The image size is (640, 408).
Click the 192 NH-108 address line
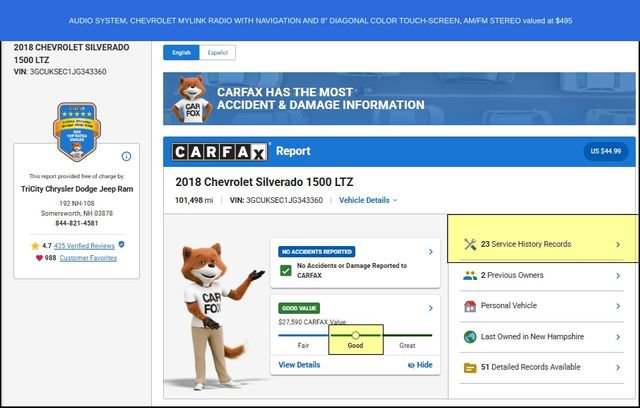click(x=77, y=203)
